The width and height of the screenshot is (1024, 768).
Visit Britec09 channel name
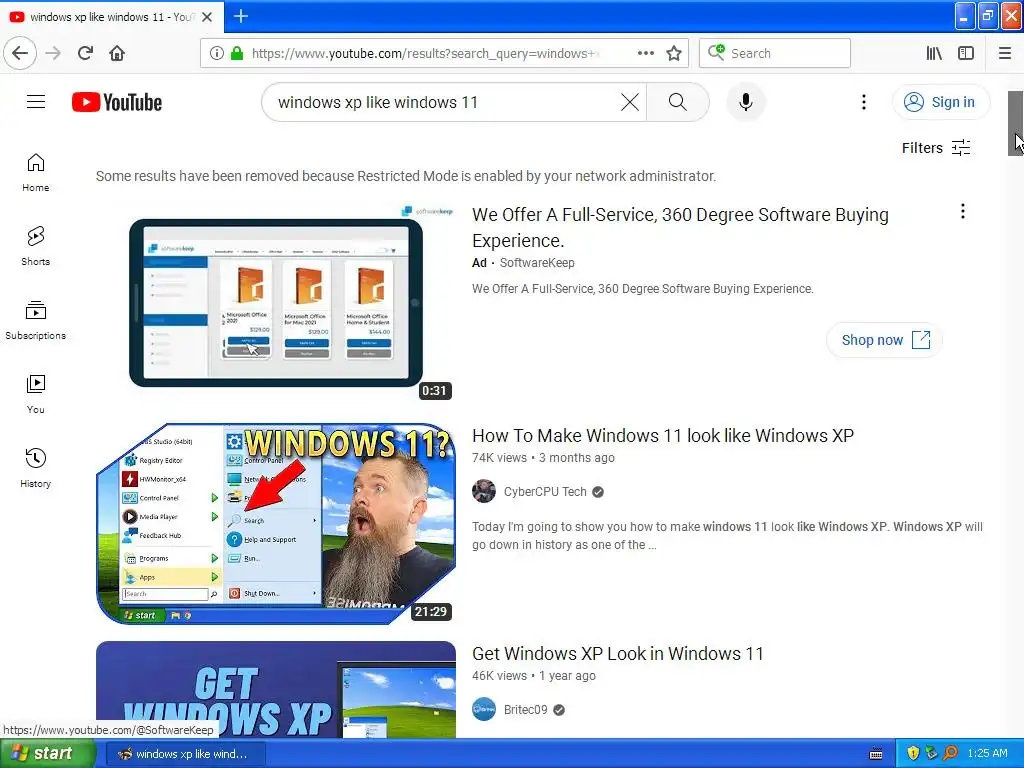525,710
